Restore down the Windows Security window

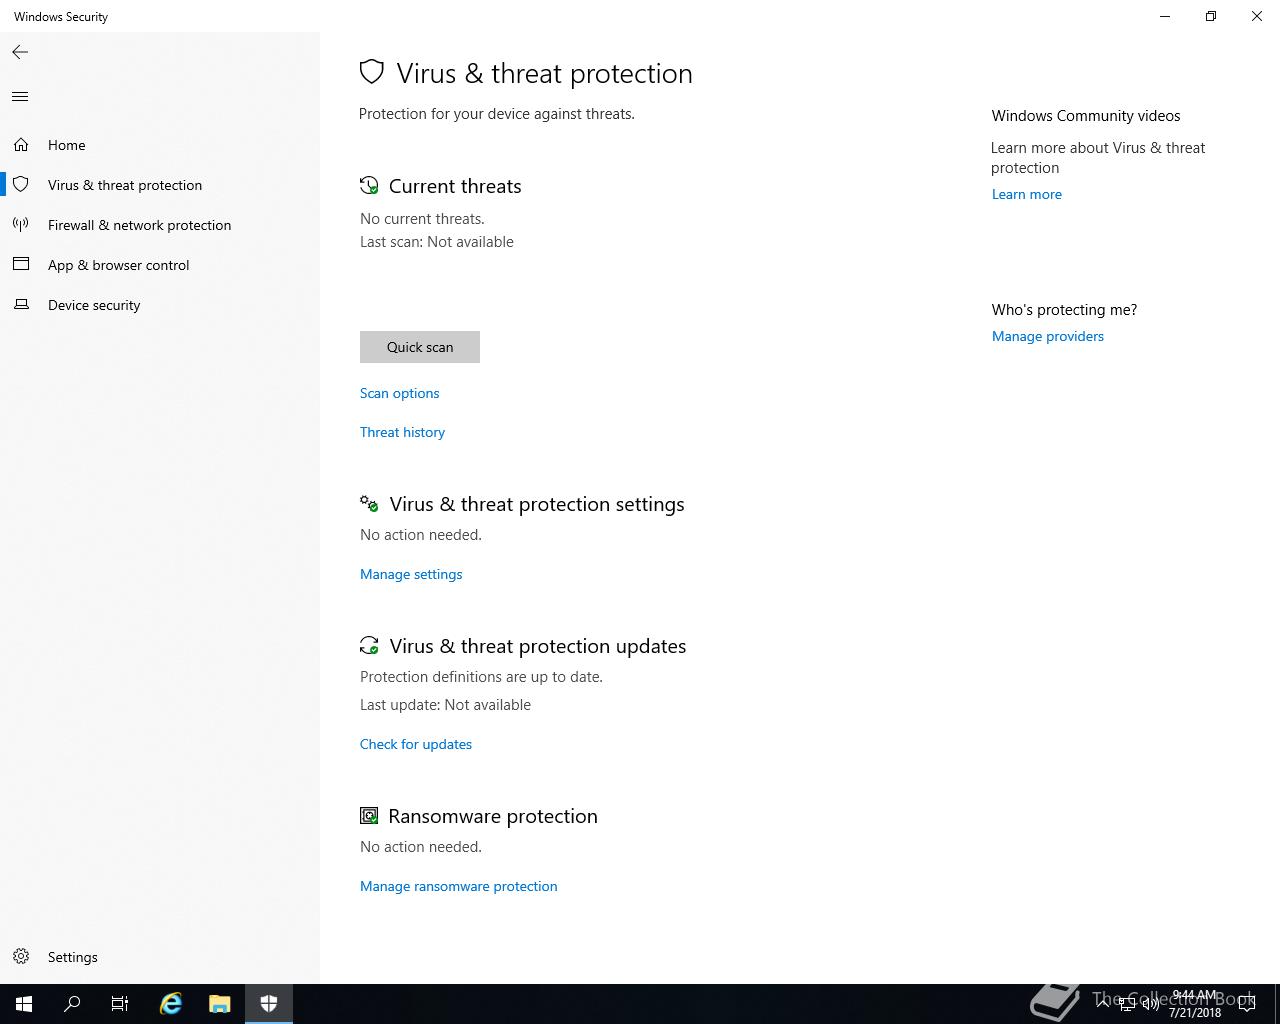(1211, 16)
